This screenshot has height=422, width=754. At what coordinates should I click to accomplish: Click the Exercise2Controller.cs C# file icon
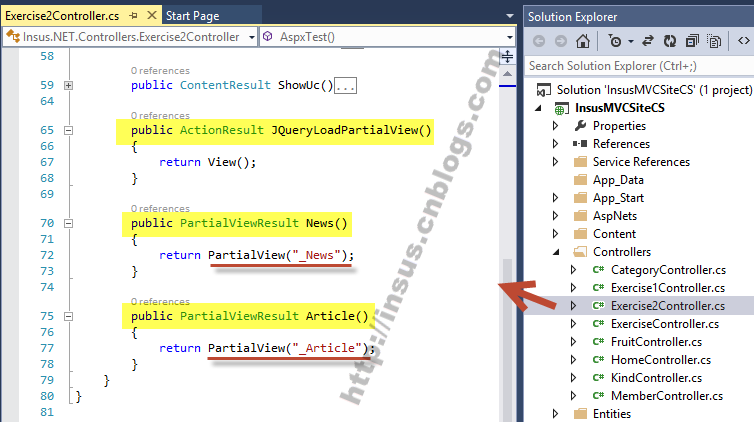click(598, 306)
